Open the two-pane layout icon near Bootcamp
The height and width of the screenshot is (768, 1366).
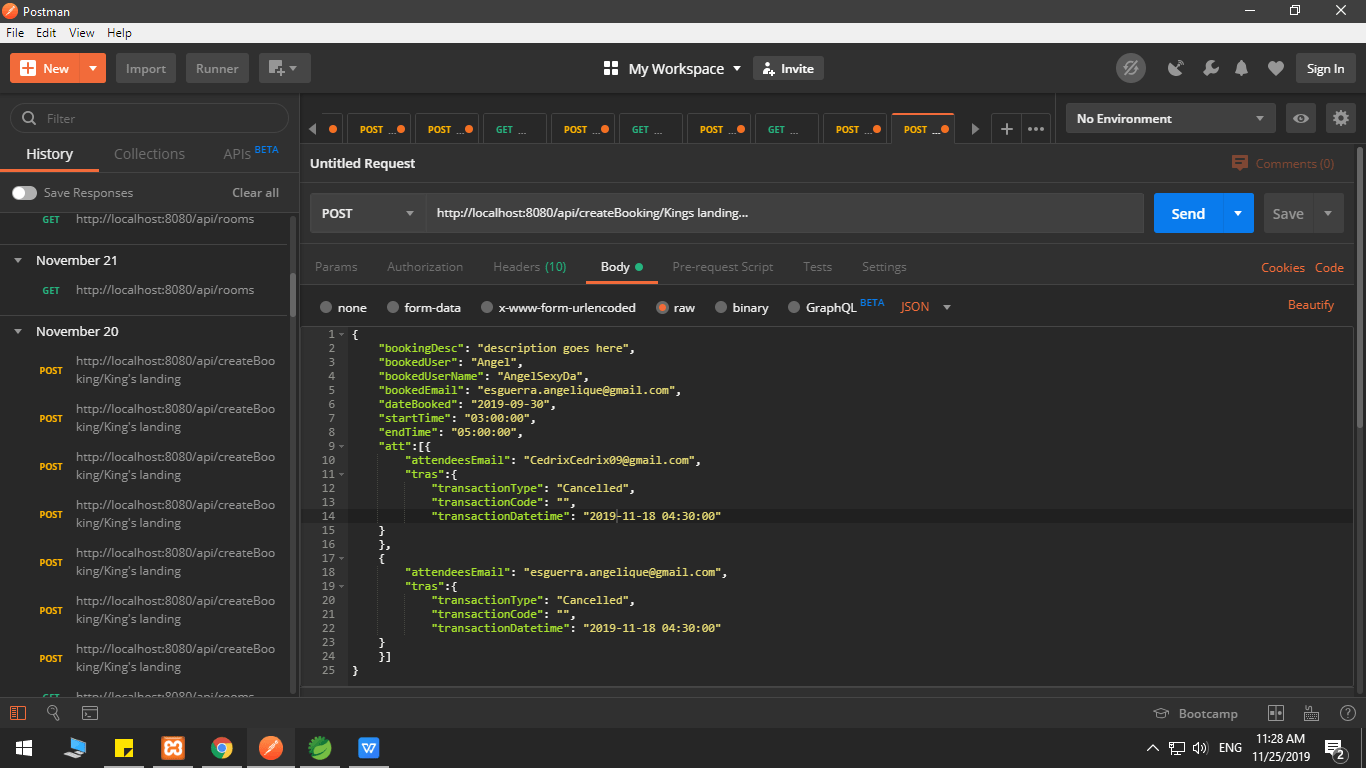click(1276, 713)
